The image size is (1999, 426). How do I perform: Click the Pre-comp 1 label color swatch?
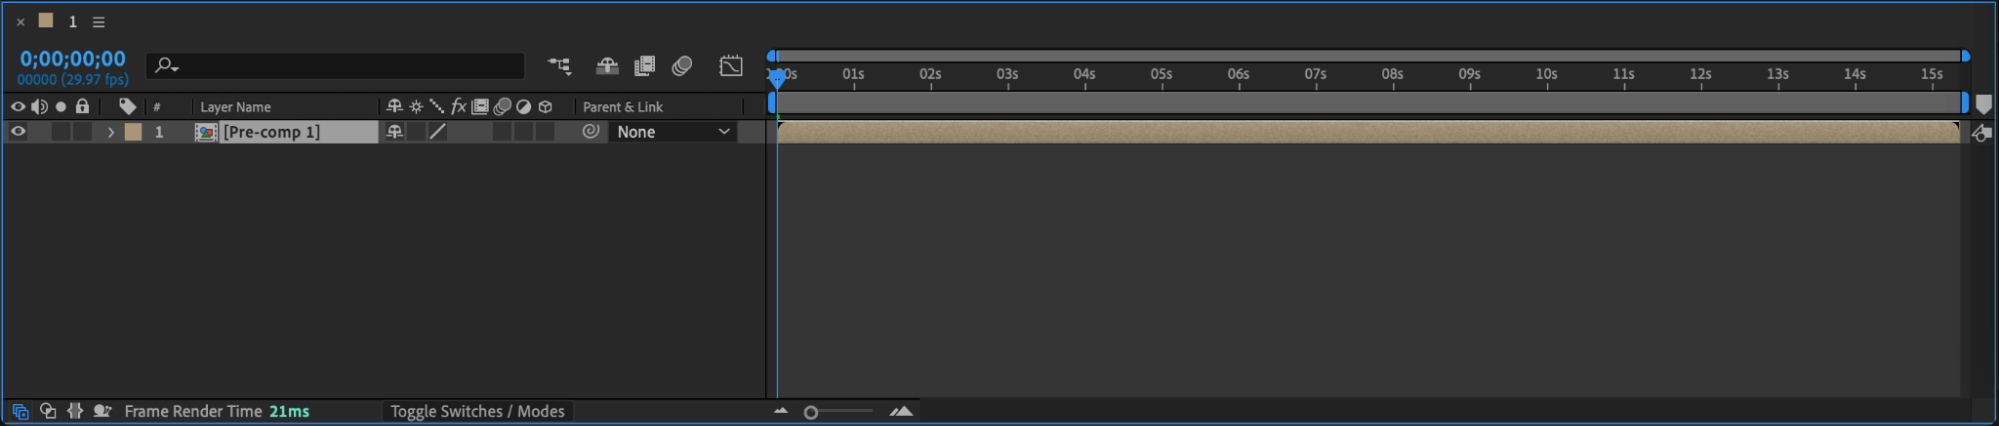tap(133, 132)
